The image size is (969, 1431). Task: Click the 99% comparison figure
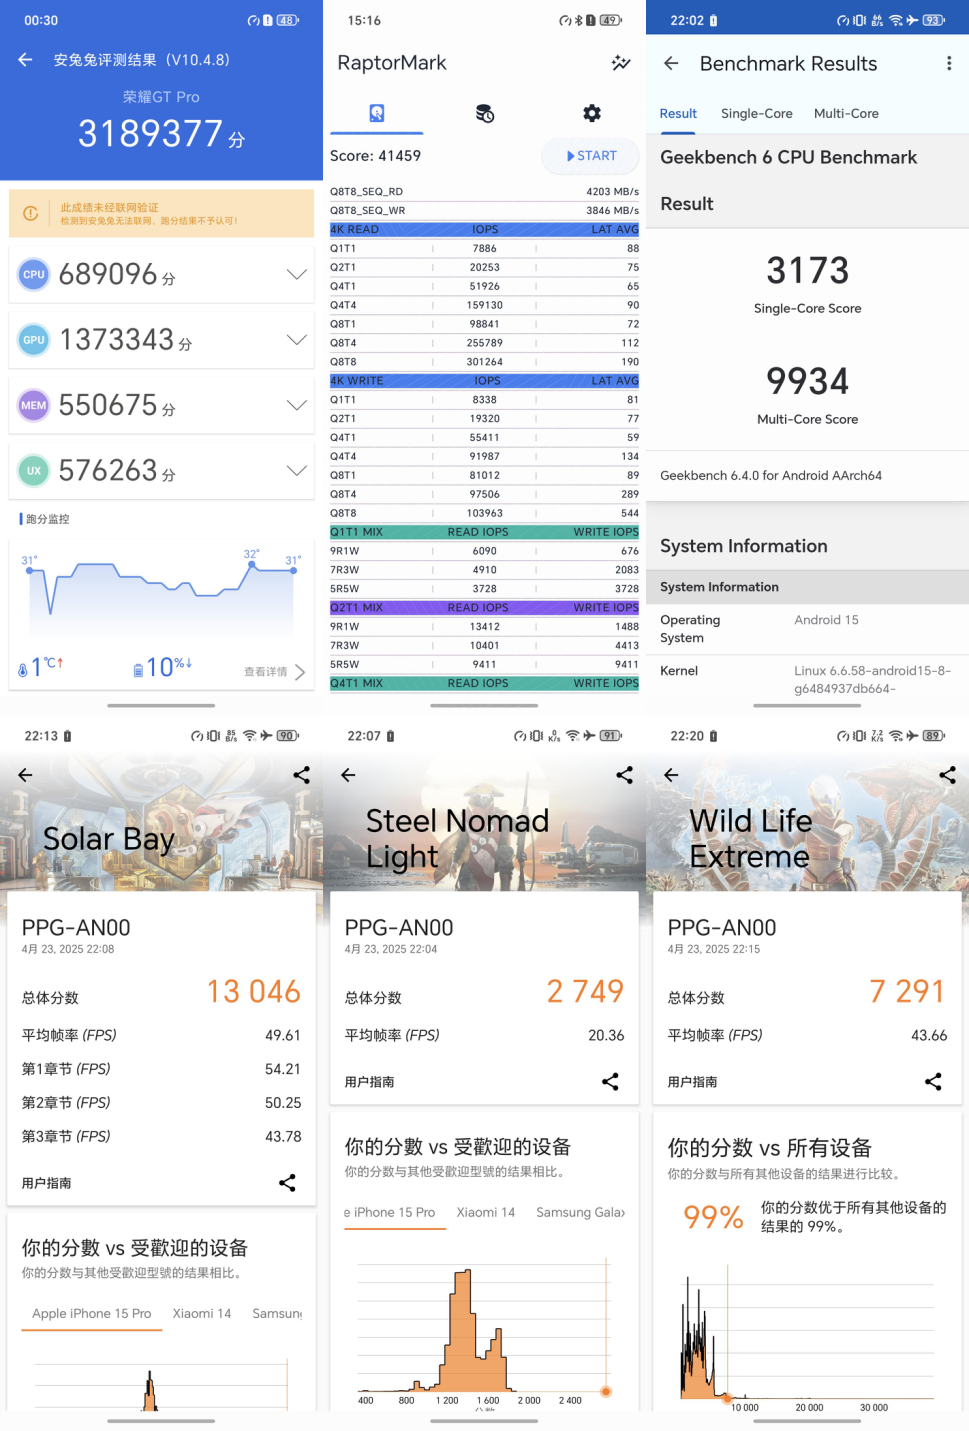(x=713, y=1217)
